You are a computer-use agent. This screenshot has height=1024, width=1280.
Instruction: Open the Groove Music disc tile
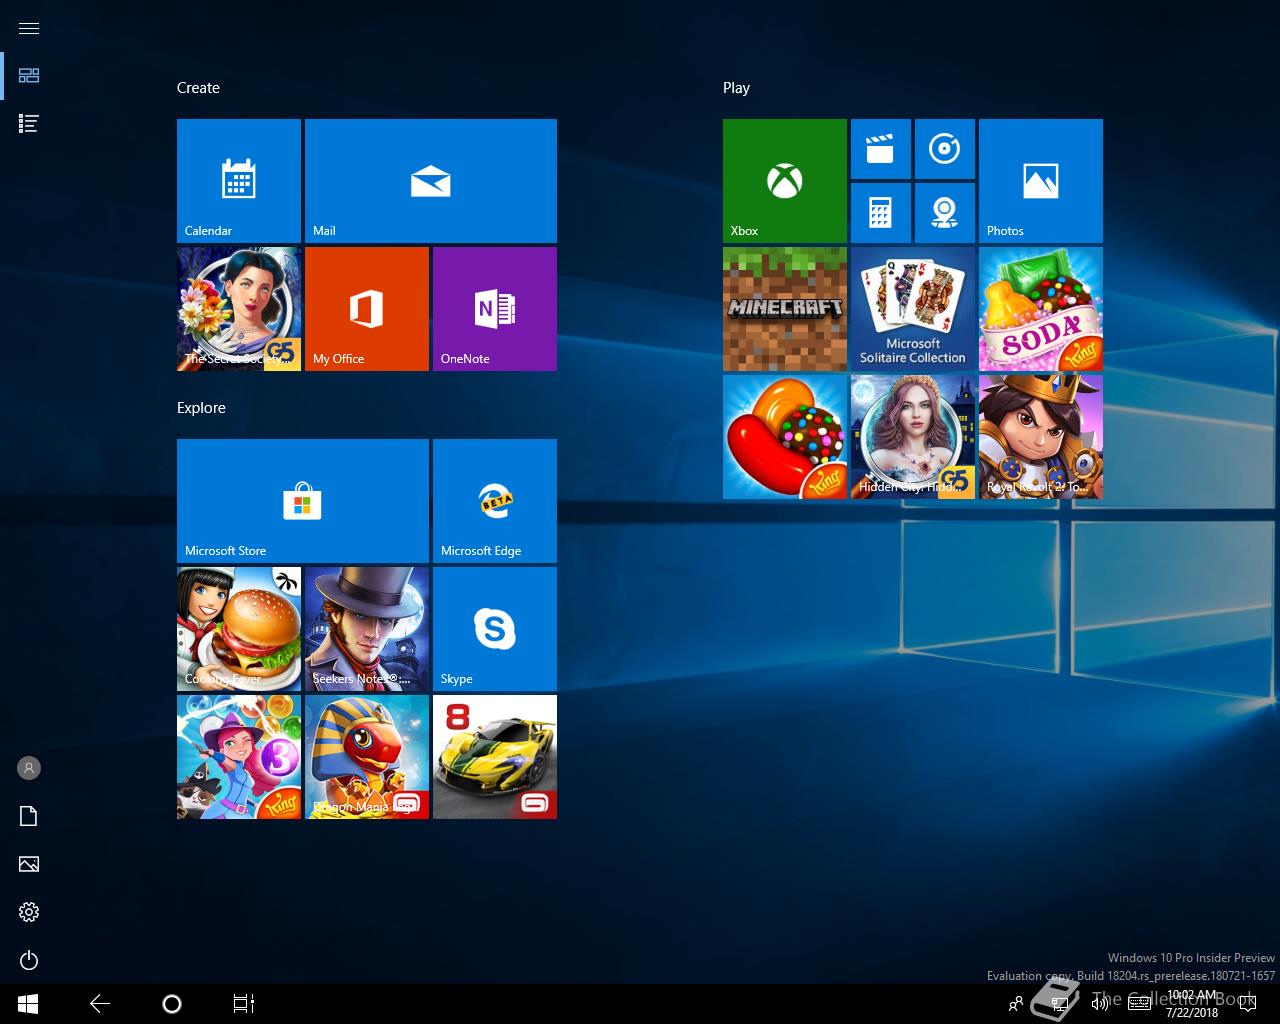tap(945, 149)
